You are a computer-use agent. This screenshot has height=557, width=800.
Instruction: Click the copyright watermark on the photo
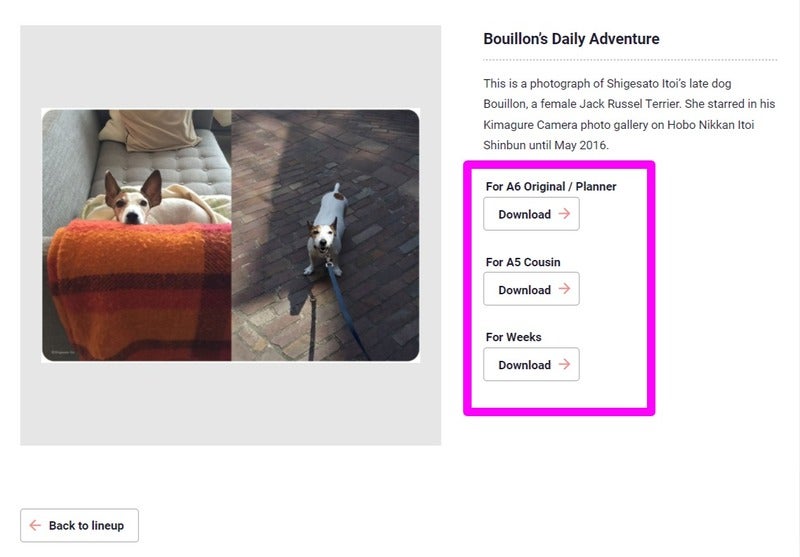[61, 353]
